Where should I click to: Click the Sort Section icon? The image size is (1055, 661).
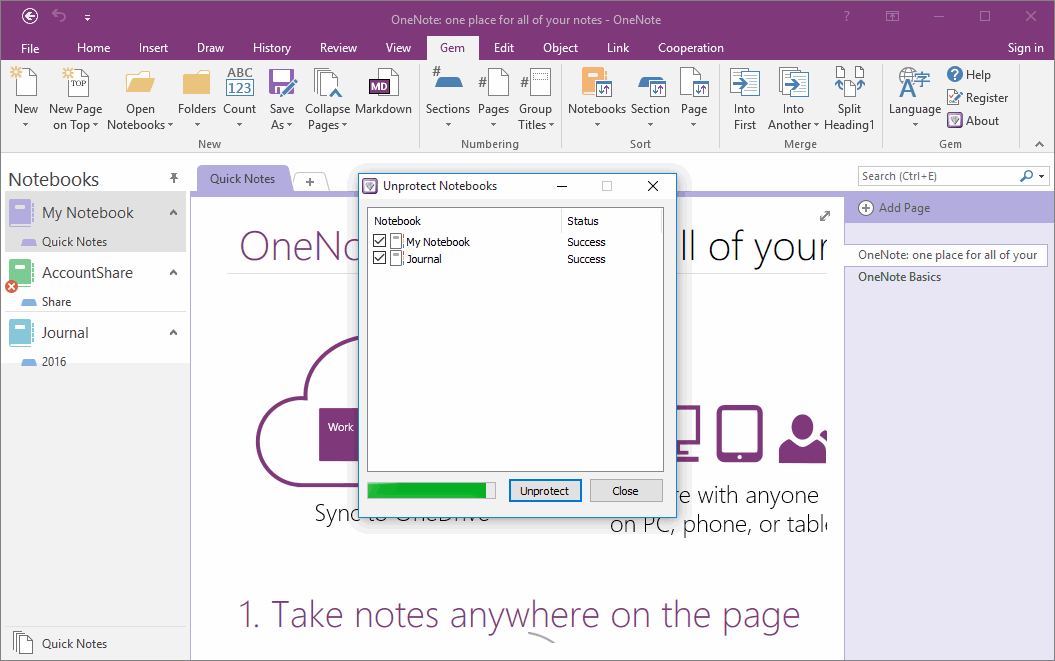[650, 85]
